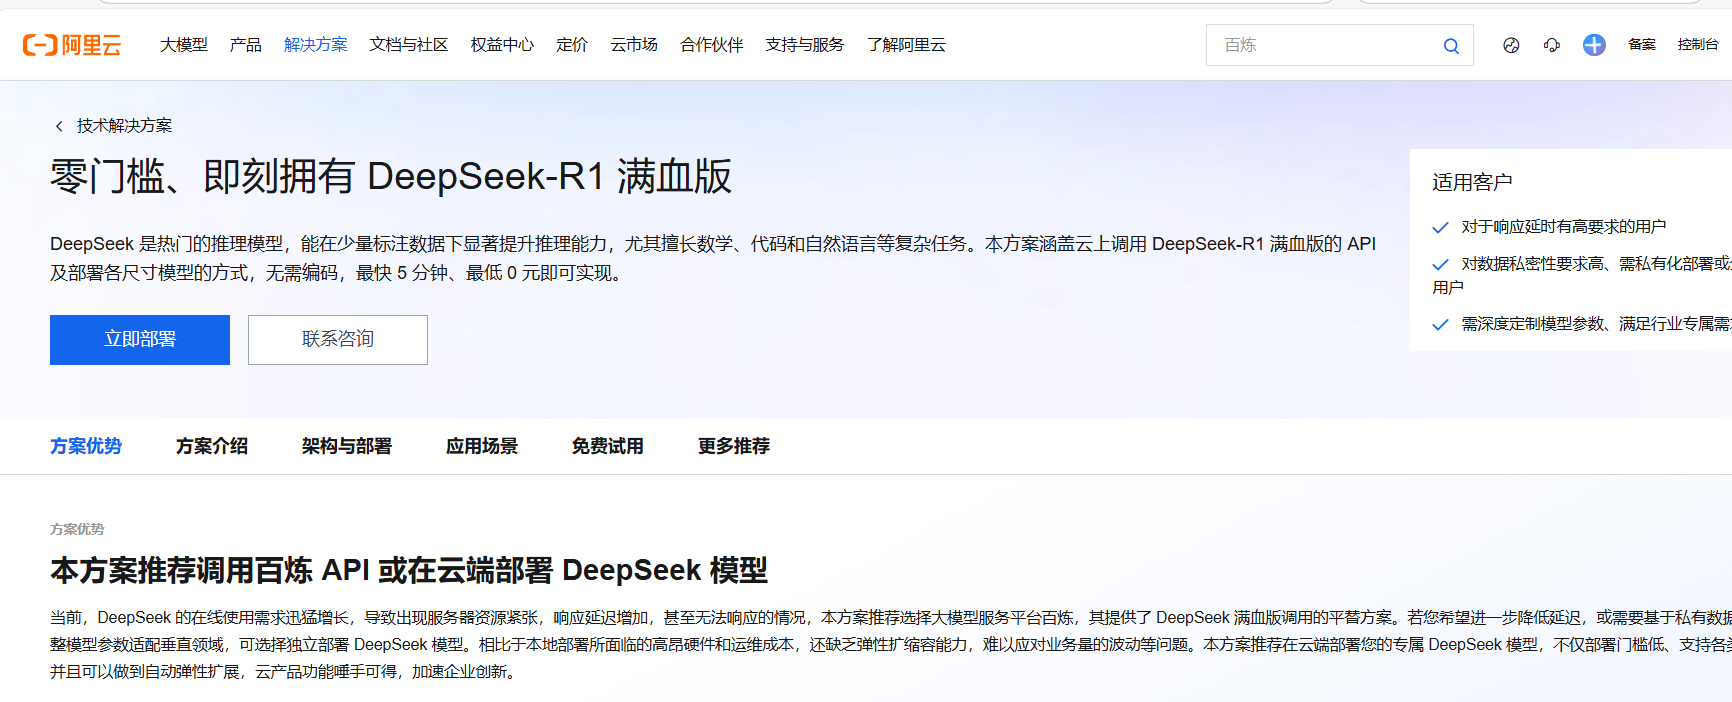Click the heading 本方案推荐调用百炼 API 或在云端部署 DeepSeek 模型
Screen dimensions: 1732x702
coord(409,570)
